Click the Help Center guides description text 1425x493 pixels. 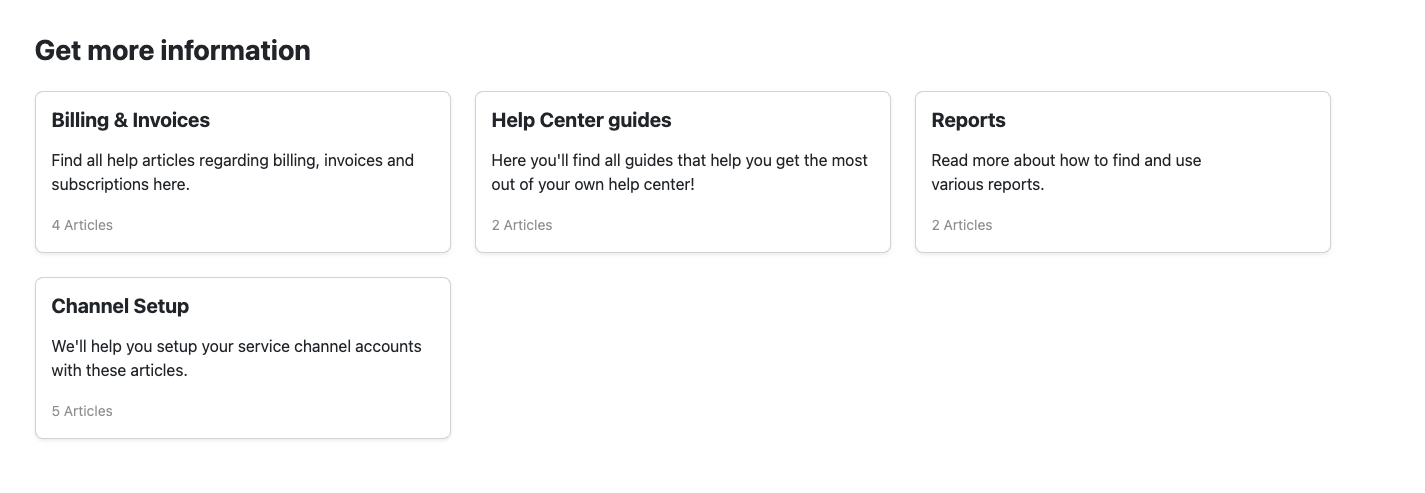tap(680, 160)
